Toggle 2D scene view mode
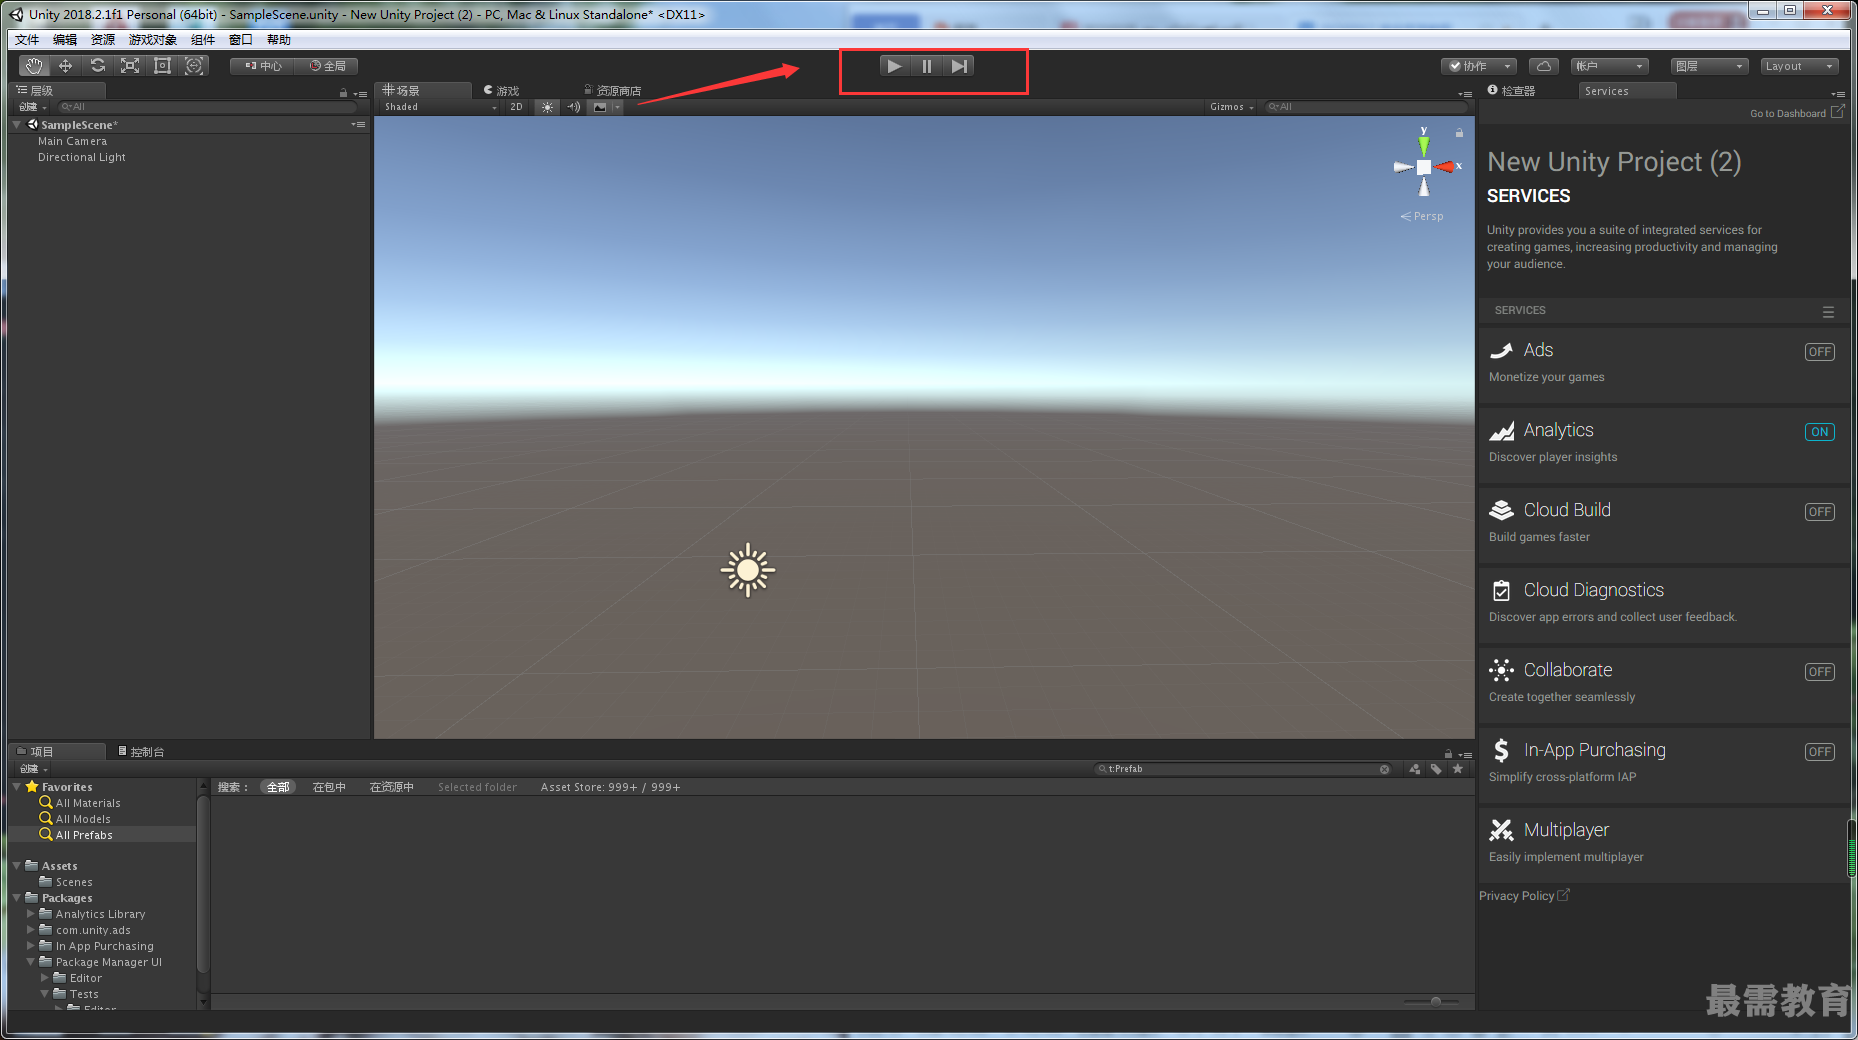 (516, 107)
